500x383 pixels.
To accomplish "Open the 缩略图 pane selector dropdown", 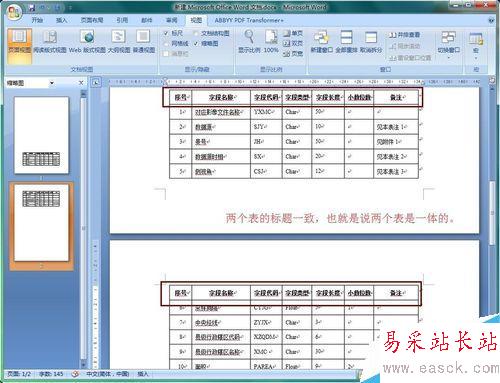I will click(52, 83).
